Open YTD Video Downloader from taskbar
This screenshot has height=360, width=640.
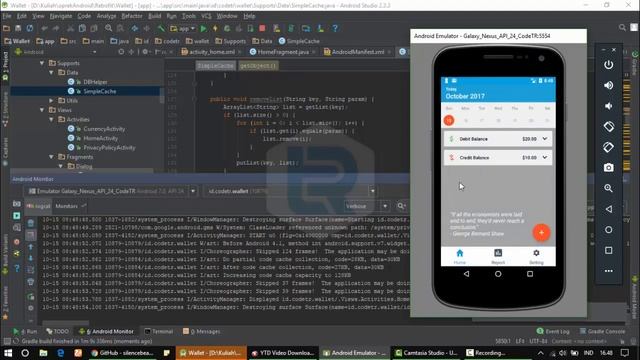pyautogui.click(x=282, y=353)
